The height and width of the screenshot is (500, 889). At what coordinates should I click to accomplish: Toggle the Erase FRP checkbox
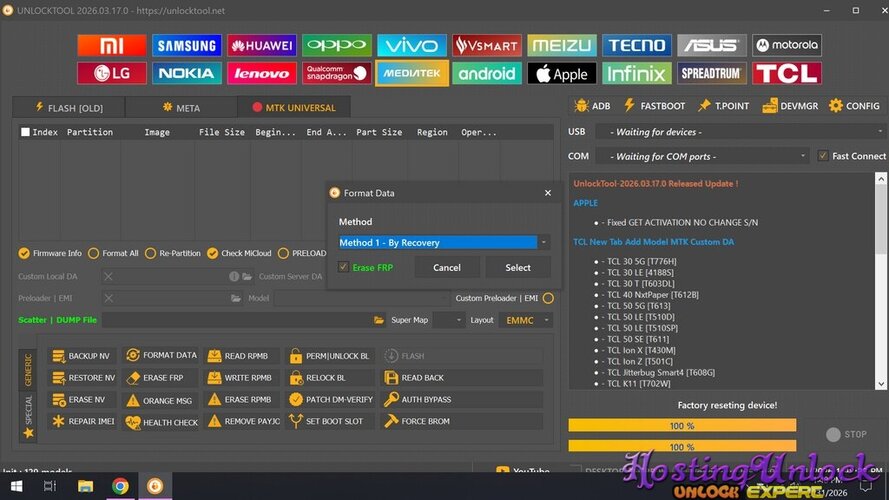(x=344, y=267)
